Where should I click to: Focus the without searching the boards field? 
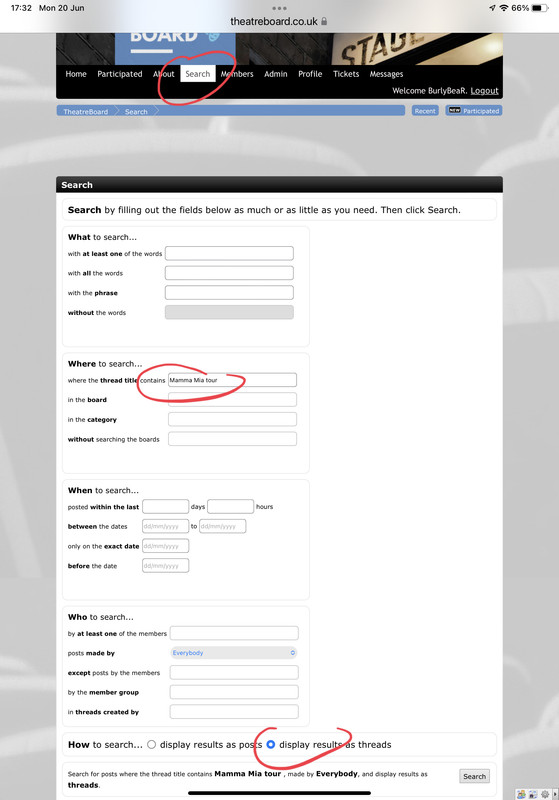tap(232, 439)
